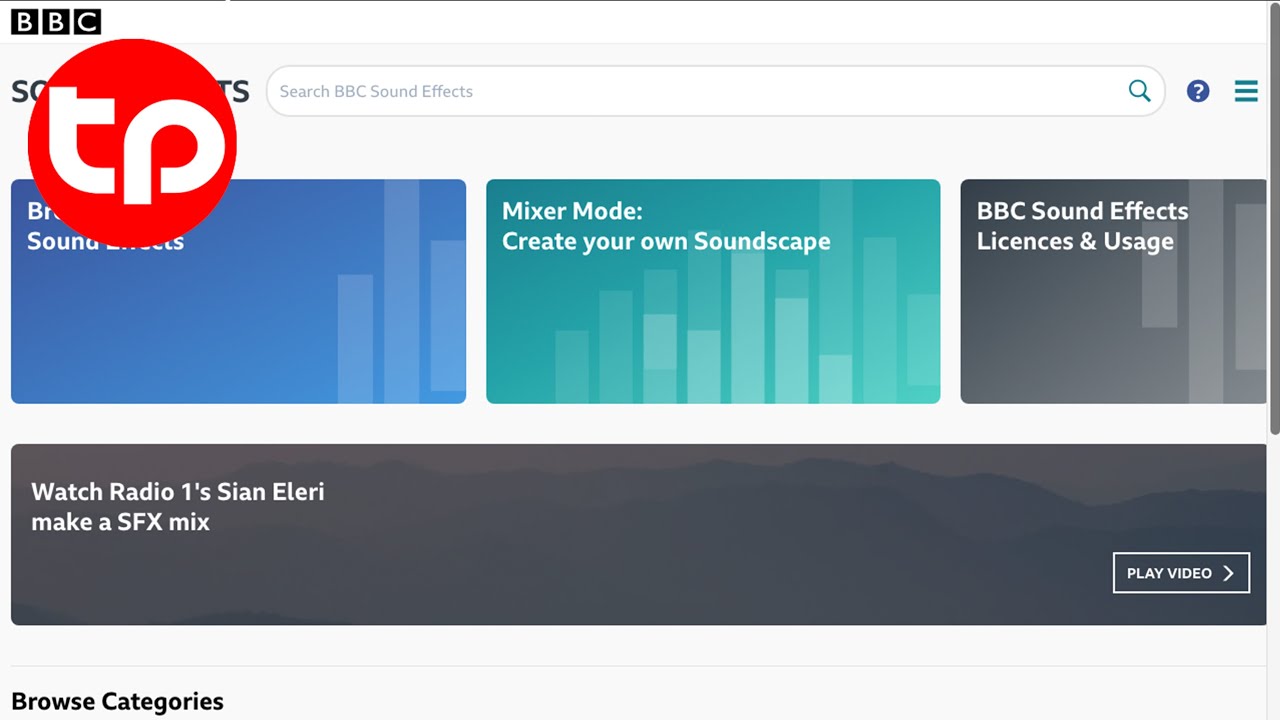The height and width of the screenshot is (720, 1280).
Task: Click the empty scrollbar track below the thumb
Action: click(x=1274, y=580)
